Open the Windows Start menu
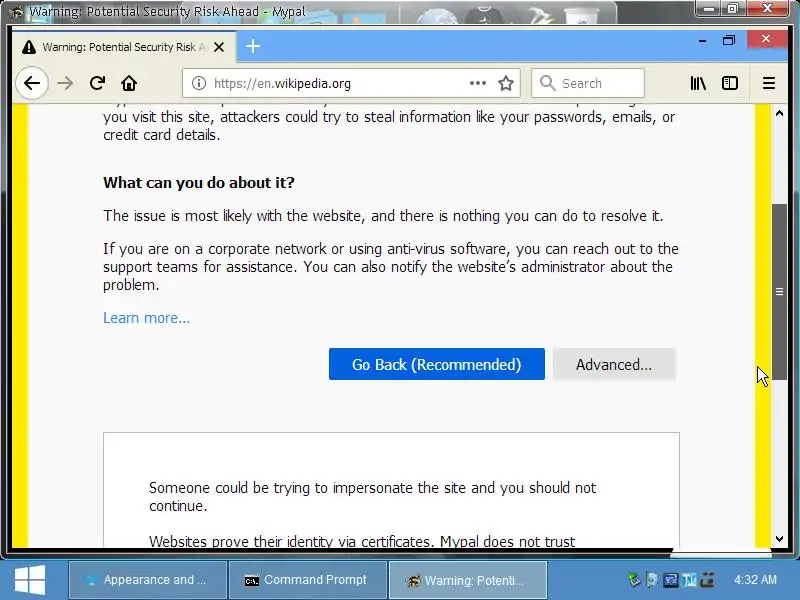800x600 pixels. click(30, 580)
